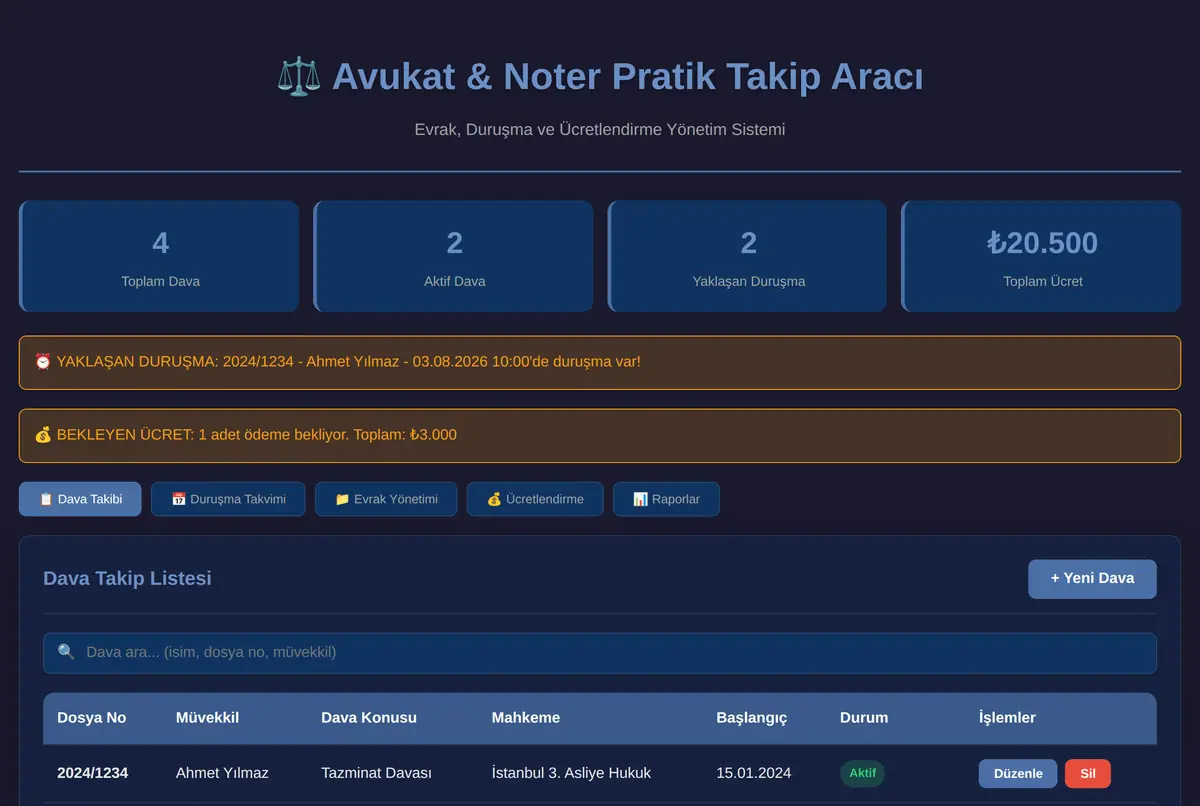Focus the Dava ara search field

600,653
